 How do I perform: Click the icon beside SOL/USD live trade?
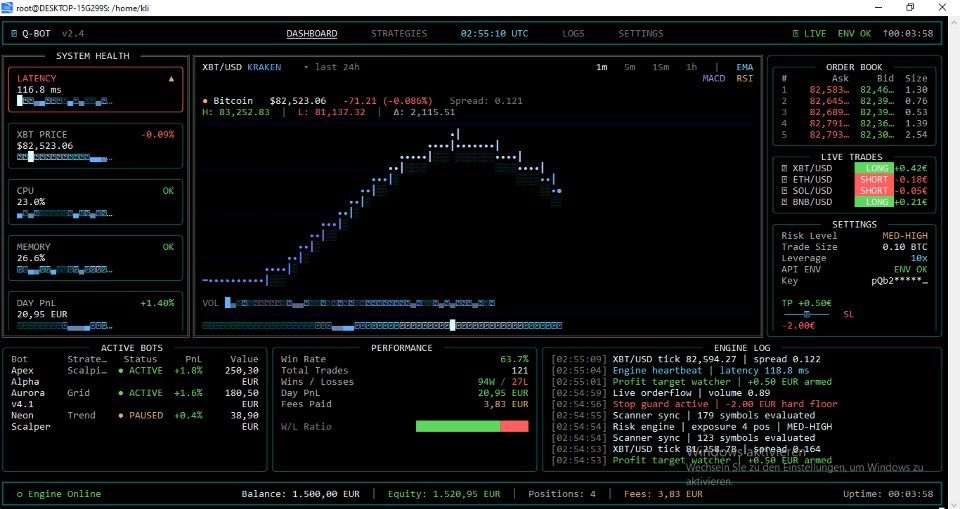(x=784, y=190)
